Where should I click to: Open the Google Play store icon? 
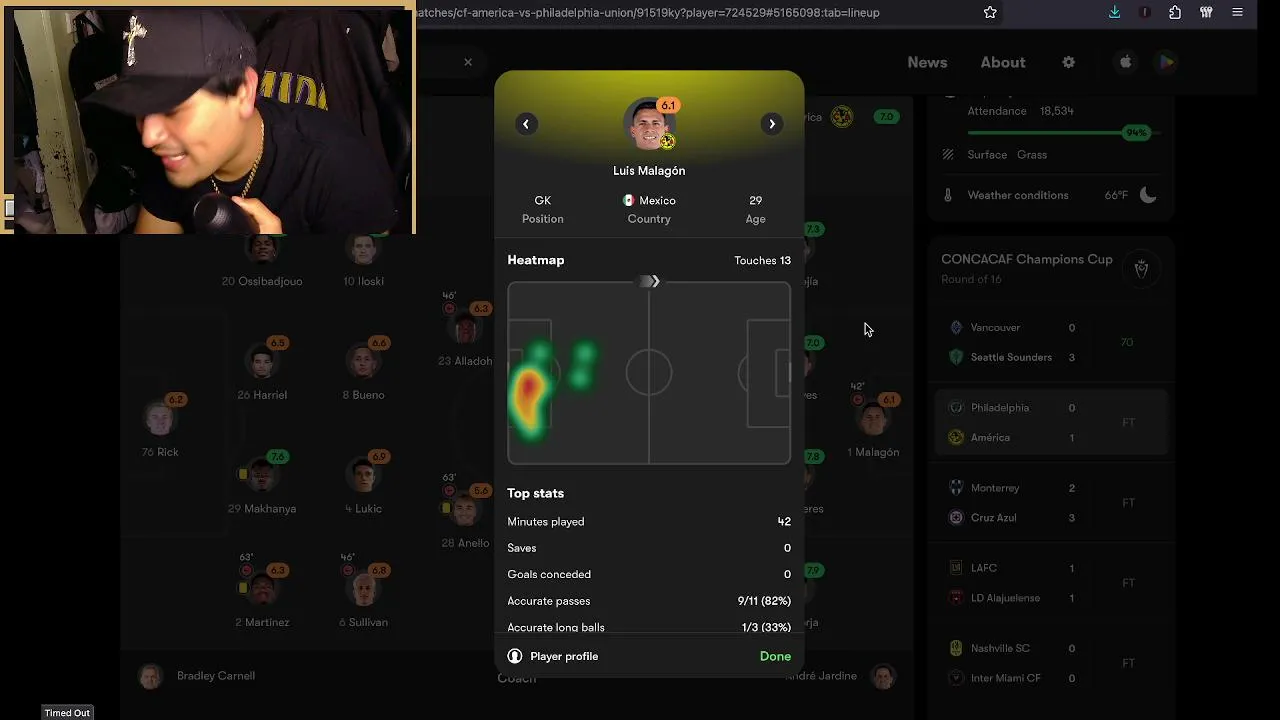click(x=1166, y=62)
